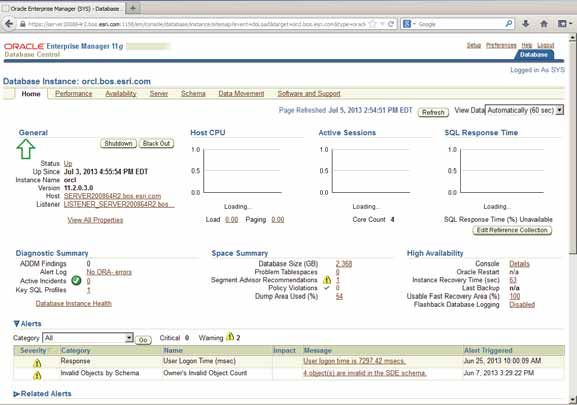Open Software and Support tab
The width and height of the screenshot is (577, 405).
(309, 93)
